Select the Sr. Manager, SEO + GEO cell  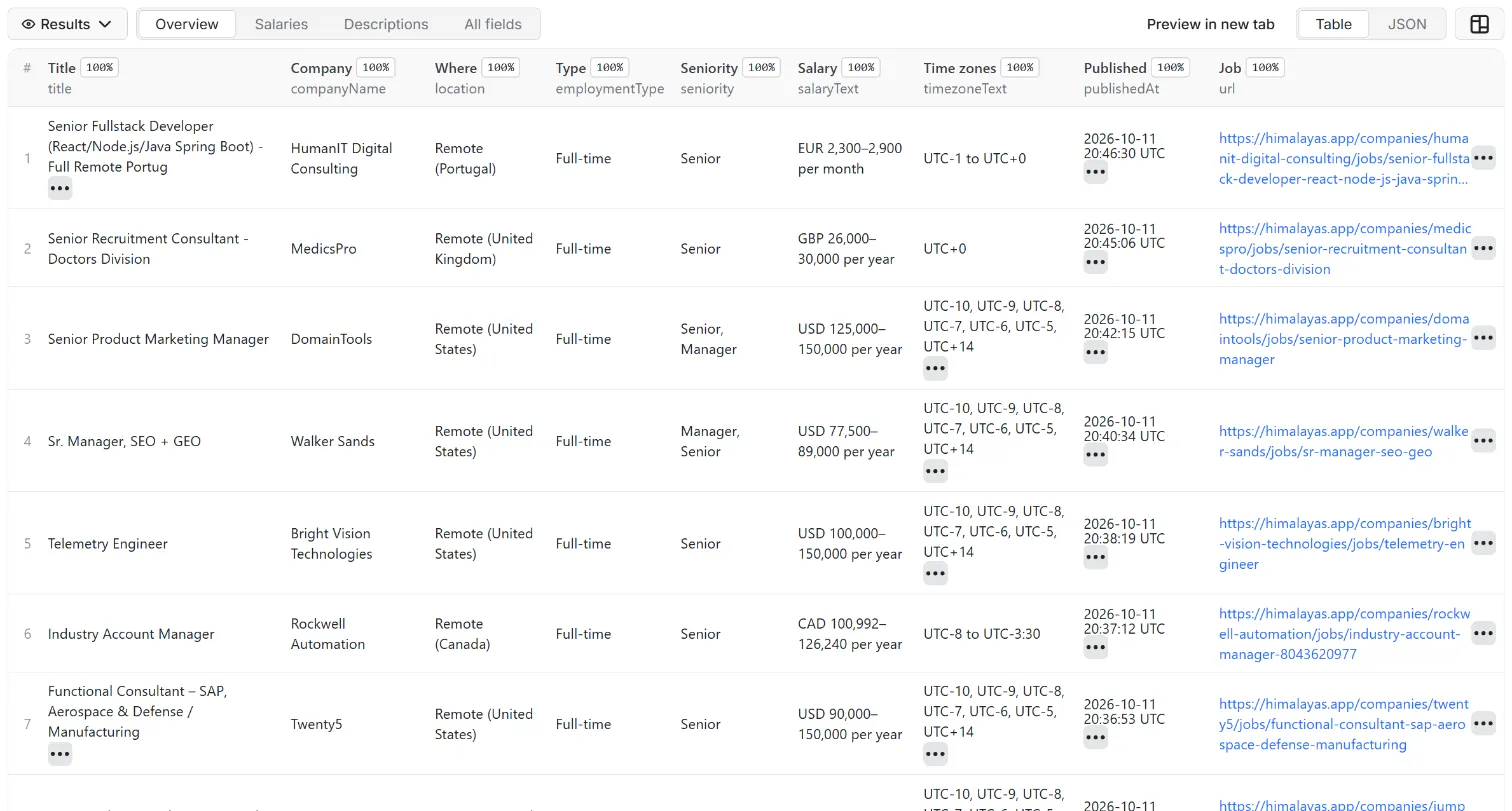124,441
